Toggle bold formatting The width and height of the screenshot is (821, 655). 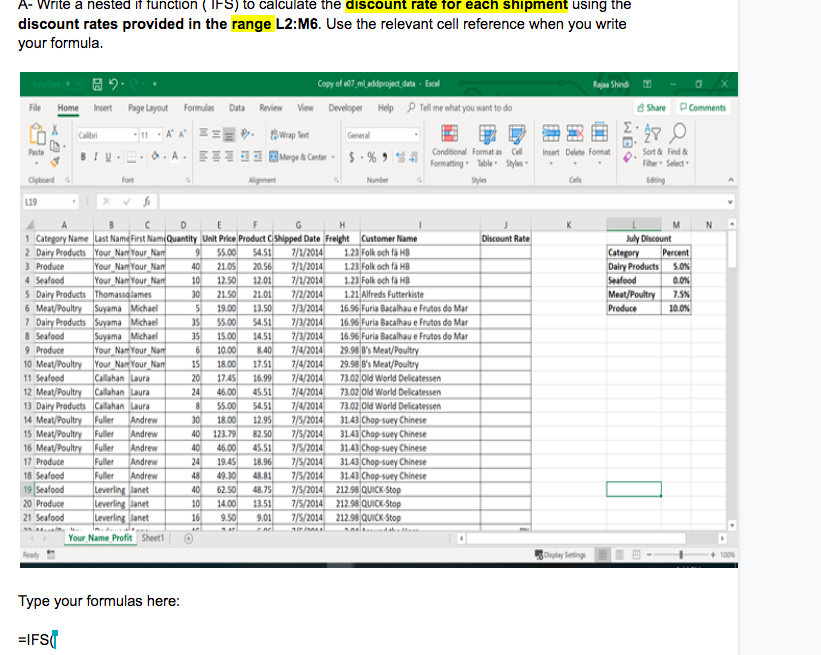(x=82, y=155)
